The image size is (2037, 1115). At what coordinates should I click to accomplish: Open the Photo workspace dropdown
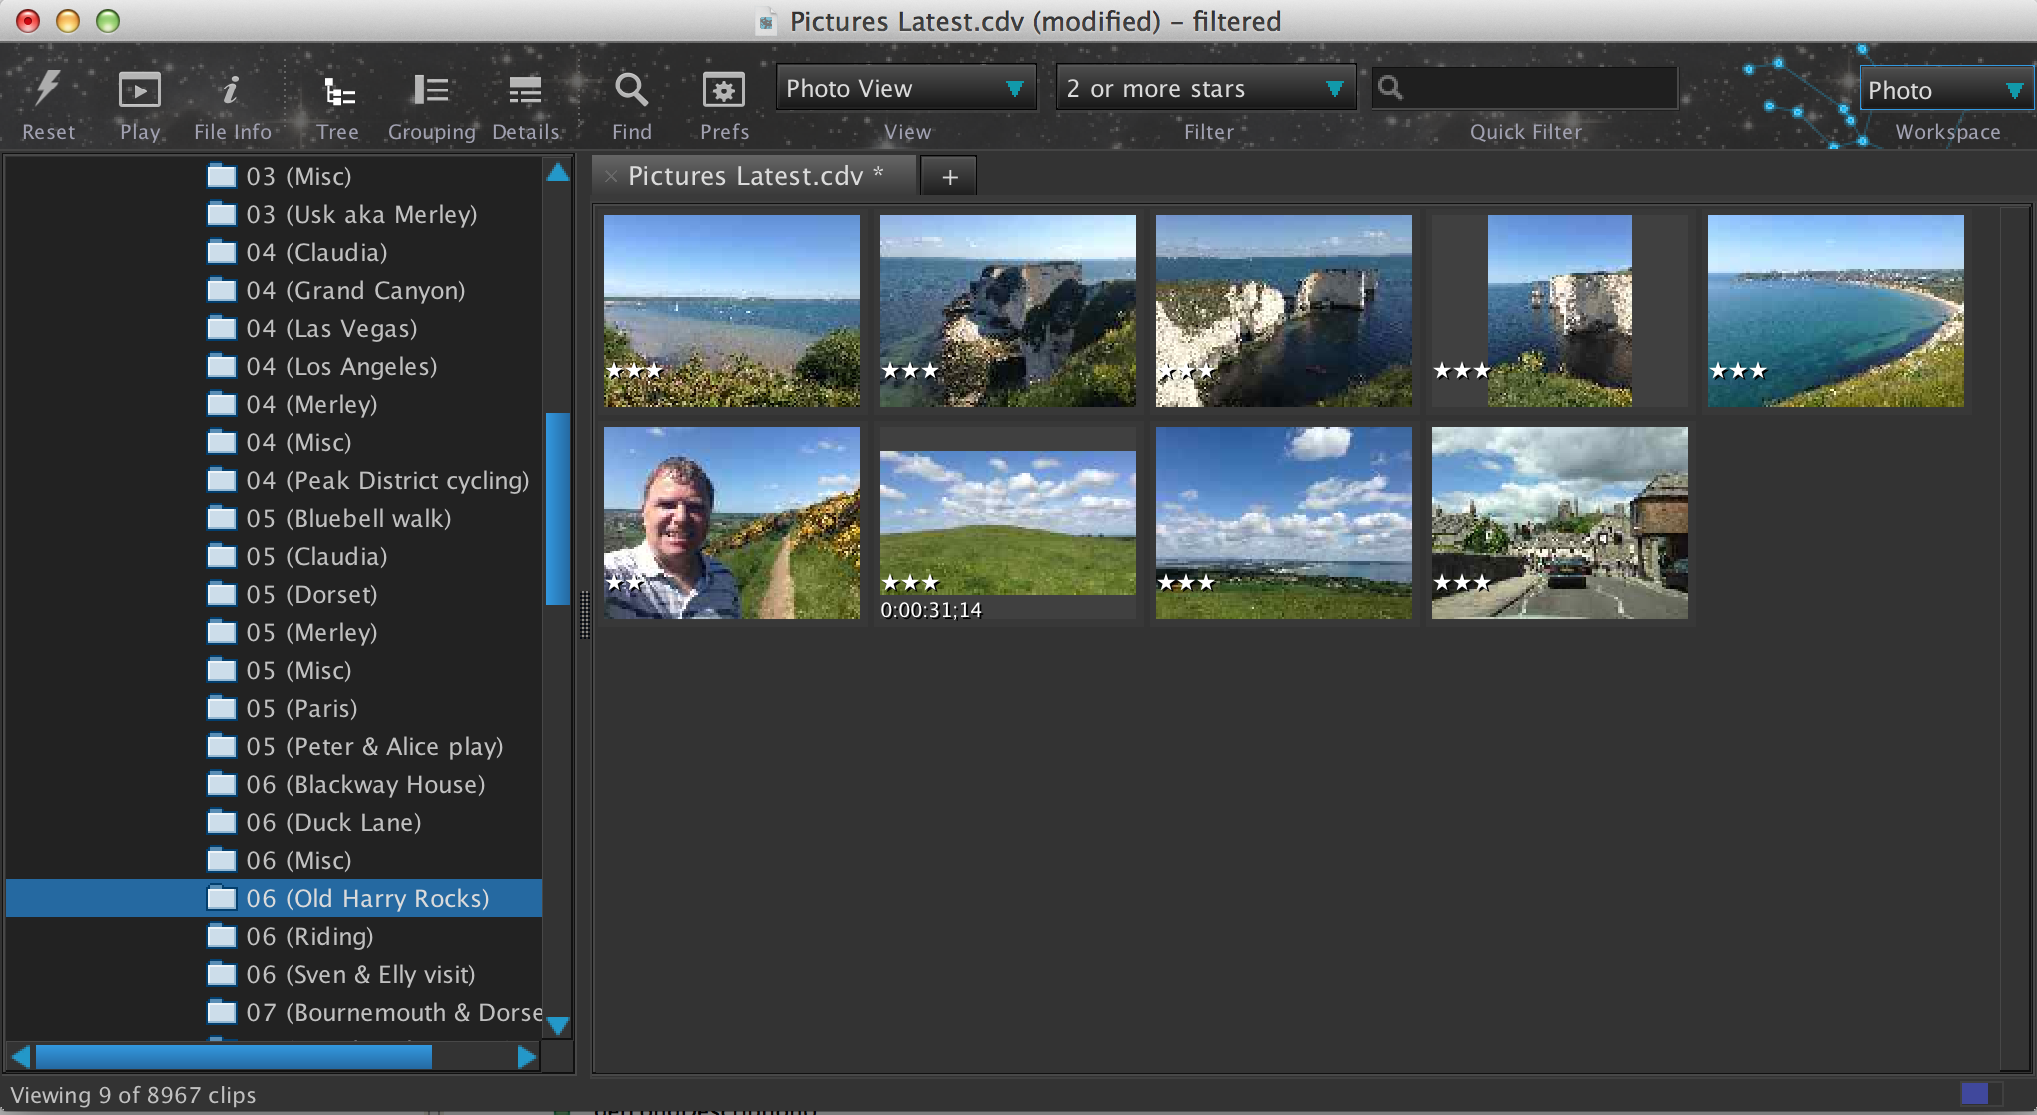click(x=1944, y=90)
